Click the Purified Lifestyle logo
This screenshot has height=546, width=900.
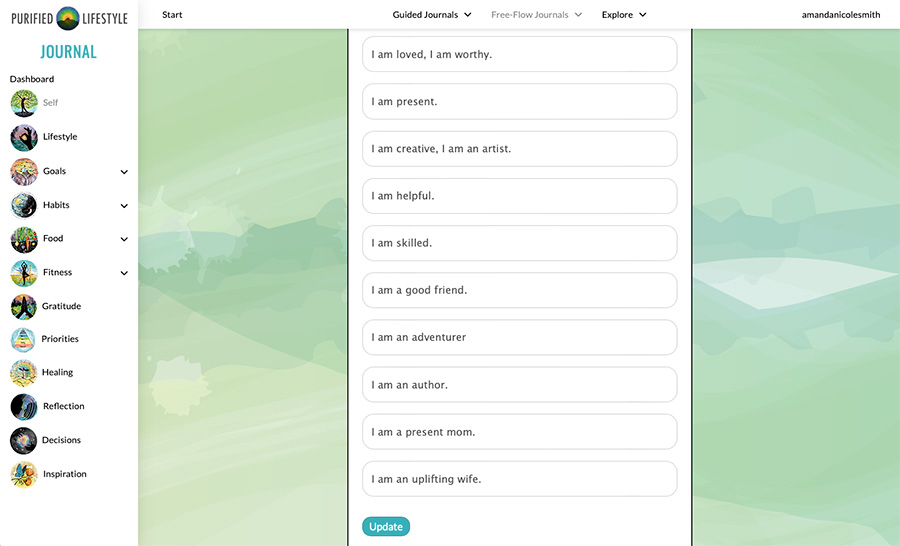pos(68,18)
